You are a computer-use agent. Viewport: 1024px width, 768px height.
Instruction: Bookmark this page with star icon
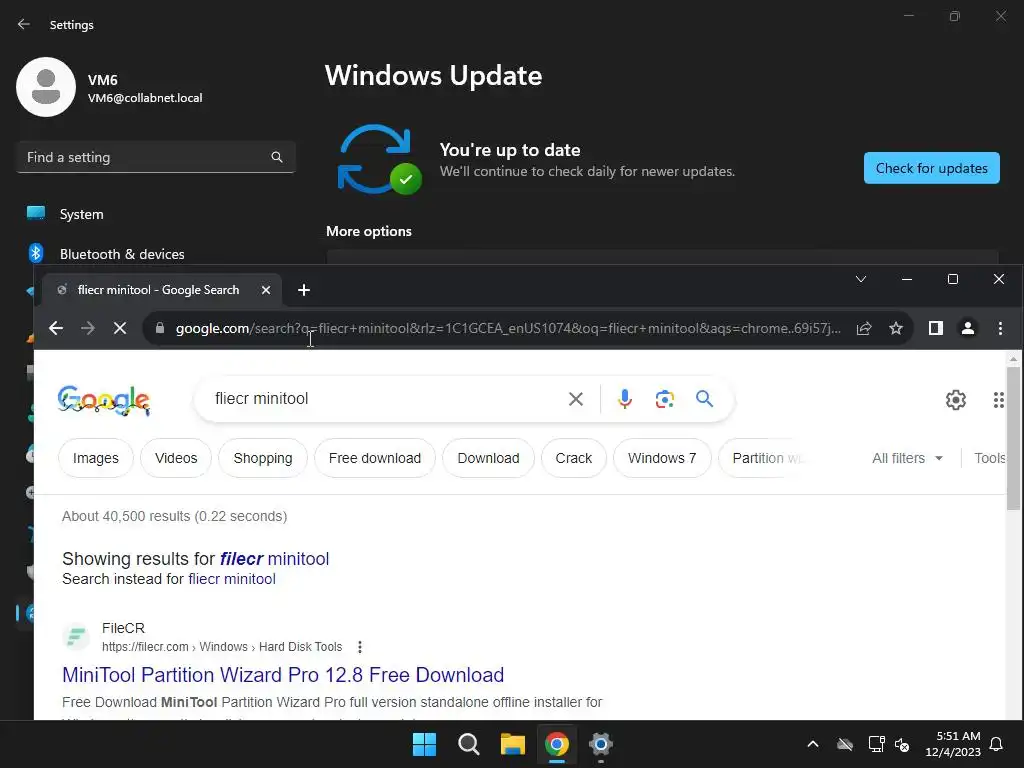[x=896, y=328]
